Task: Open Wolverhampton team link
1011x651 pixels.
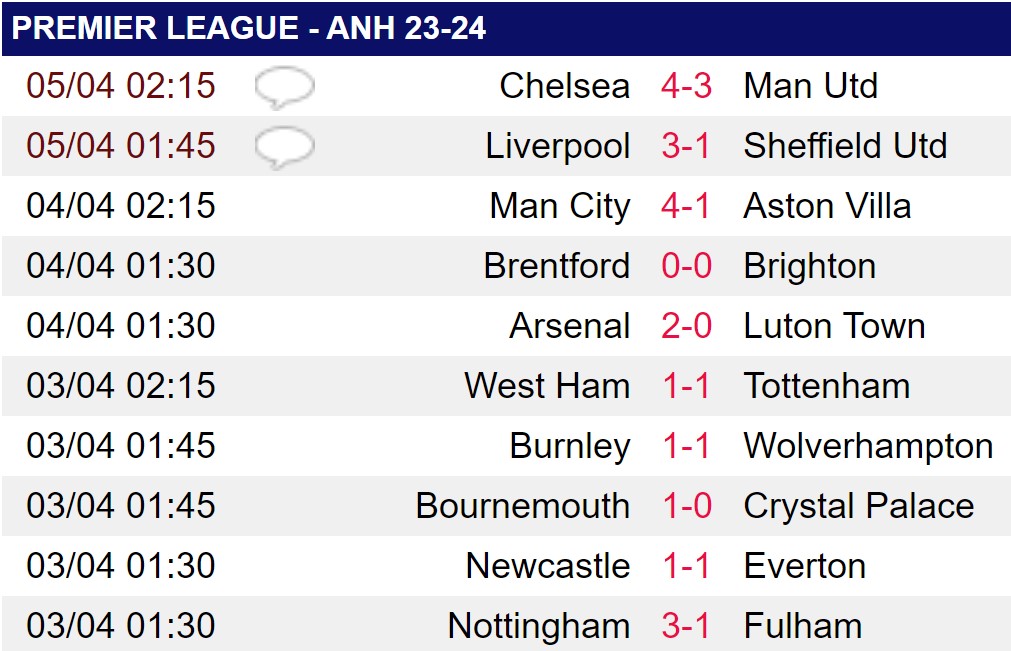Action: coord(868,447)
